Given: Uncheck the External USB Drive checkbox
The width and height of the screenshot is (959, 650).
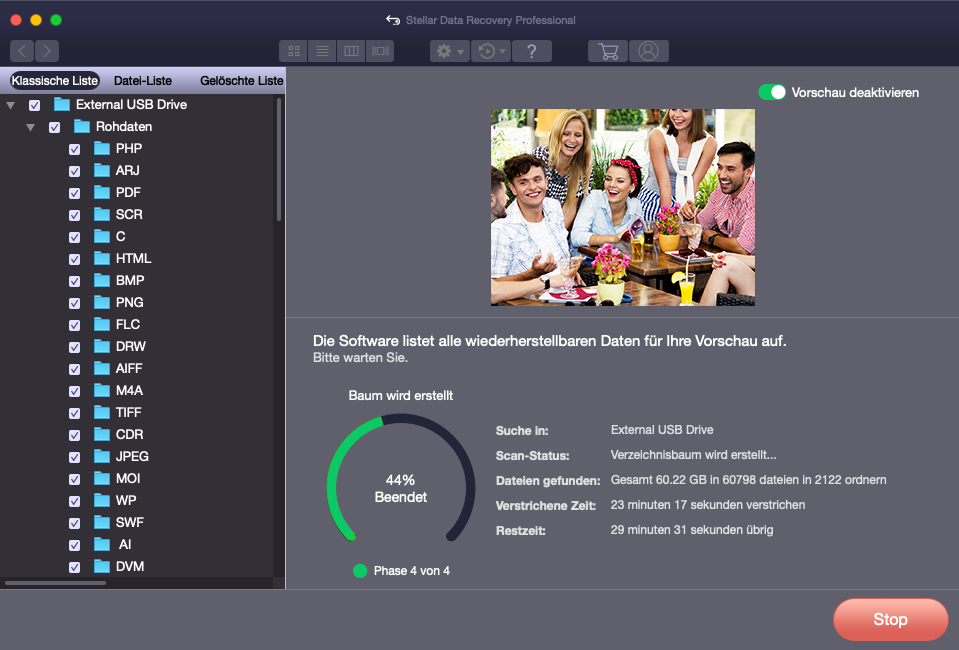Looking at the screenshot, I should 35,105.
